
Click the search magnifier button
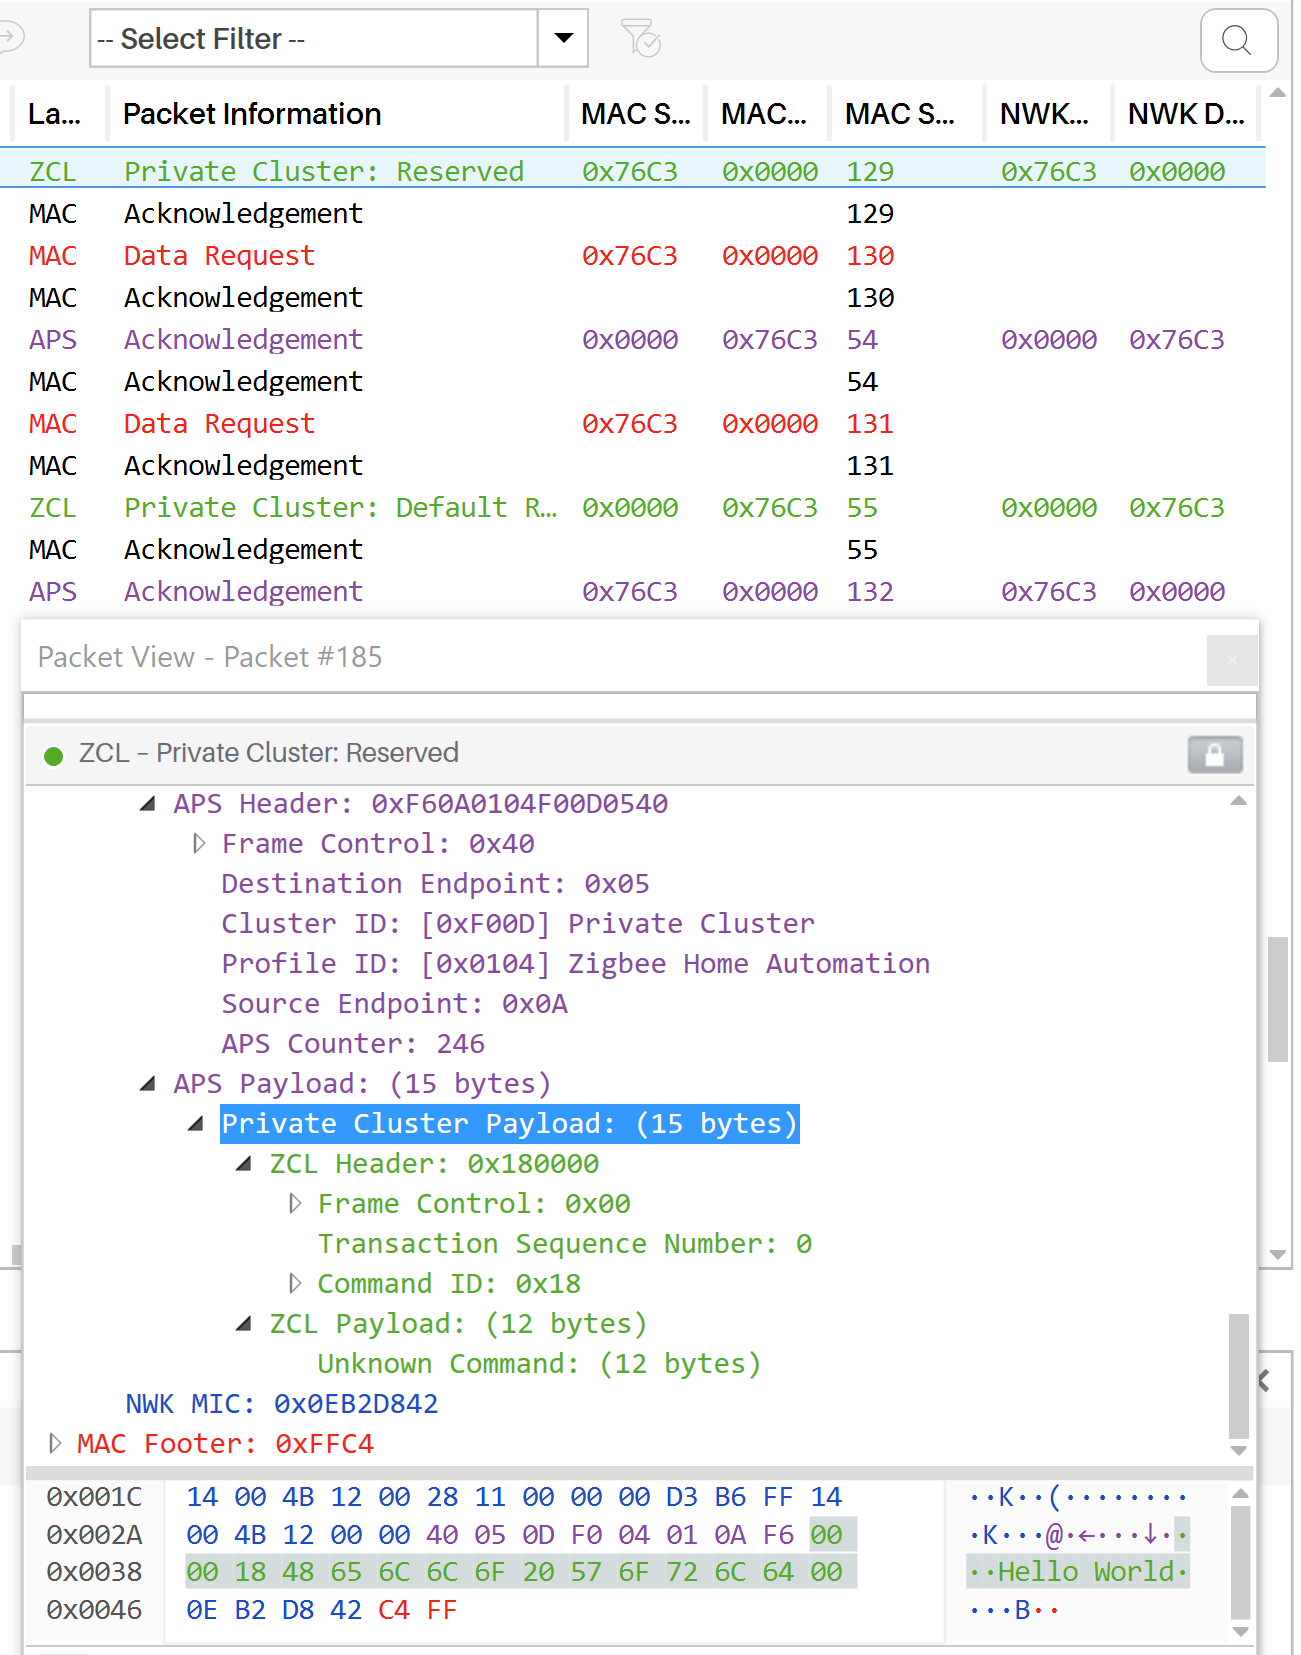(1238, 41)
